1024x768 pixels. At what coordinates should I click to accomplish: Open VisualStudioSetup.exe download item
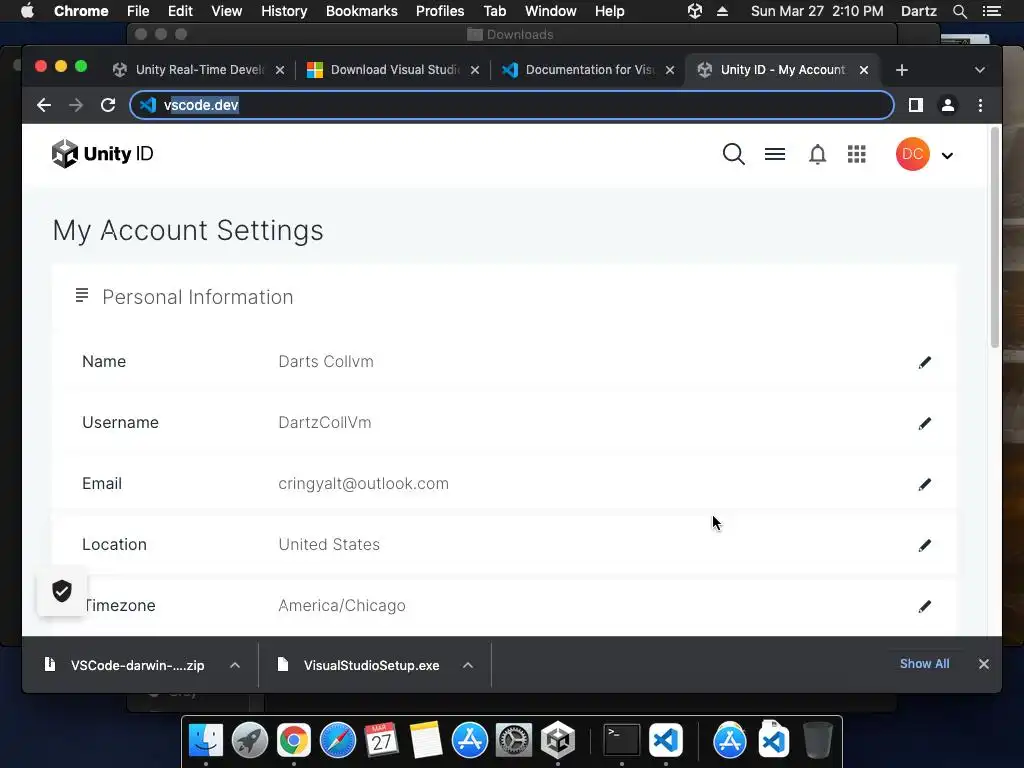(359, 665)
